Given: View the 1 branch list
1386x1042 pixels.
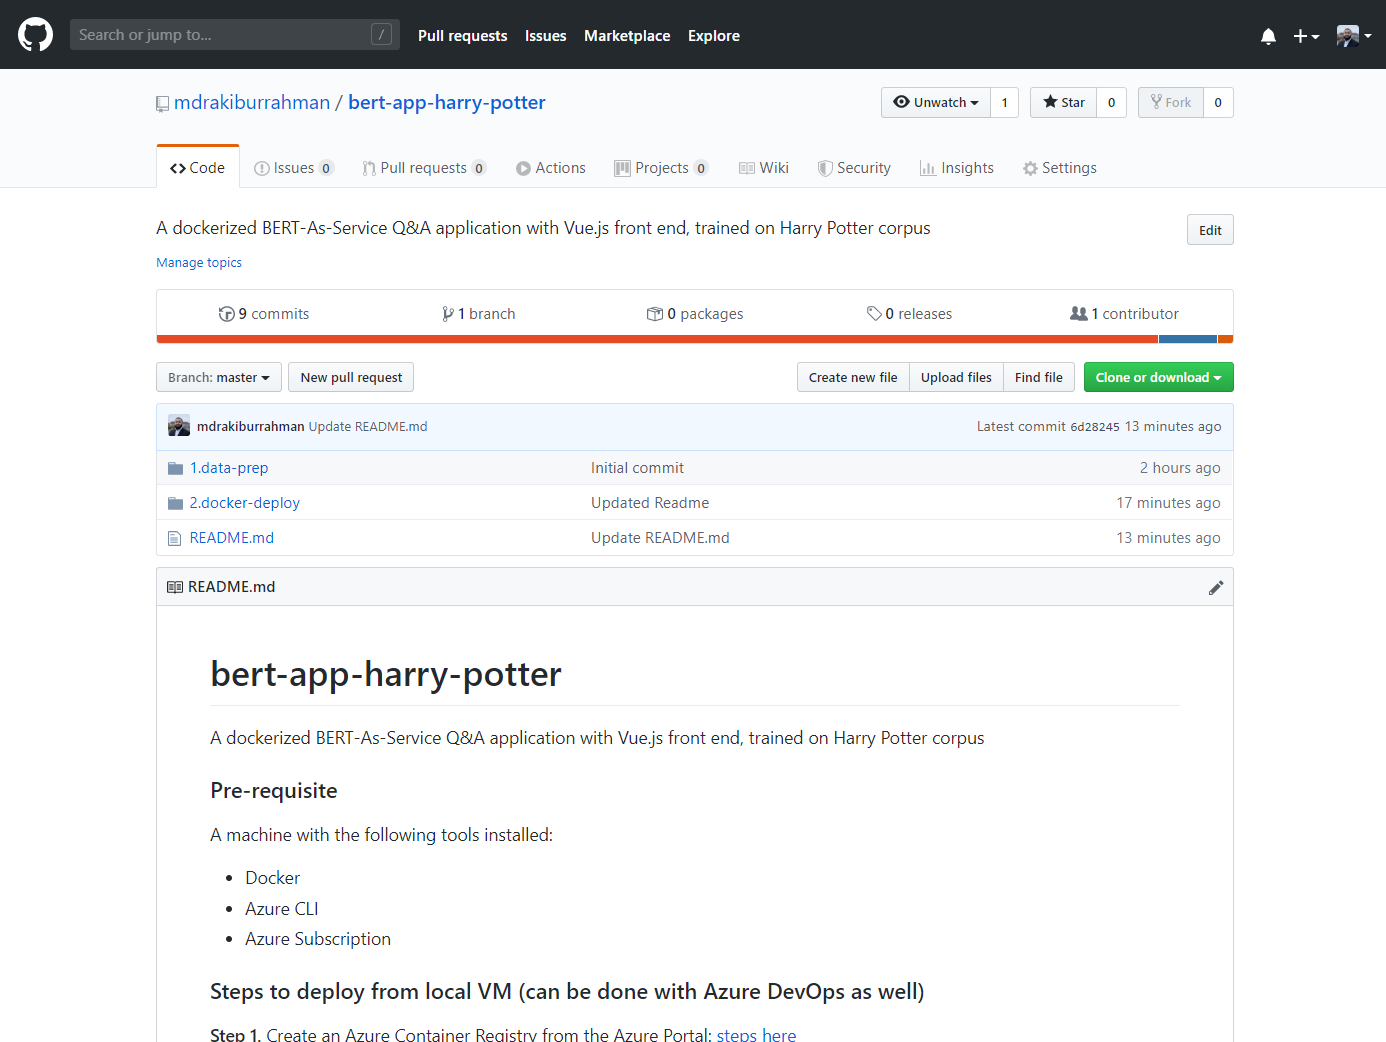Looking at the screenshot, I should click(479, 314).
